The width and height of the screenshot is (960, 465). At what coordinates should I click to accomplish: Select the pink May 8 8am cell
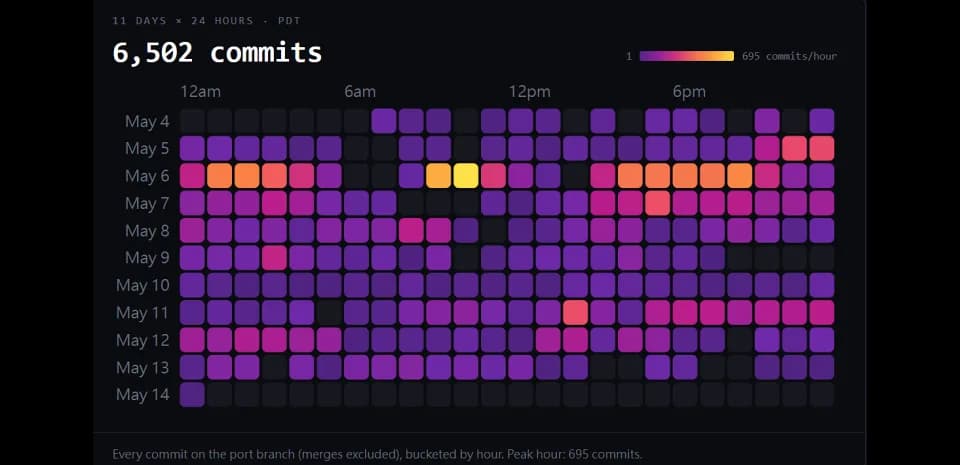[411, 231]
